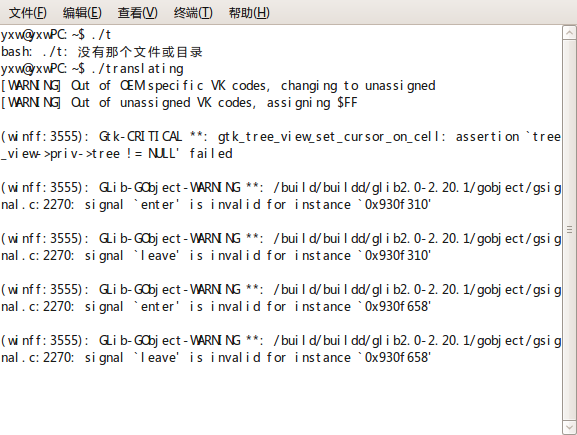
Task: Click the `leave' signal line for 0x930f658
Action: click(281, 349)
